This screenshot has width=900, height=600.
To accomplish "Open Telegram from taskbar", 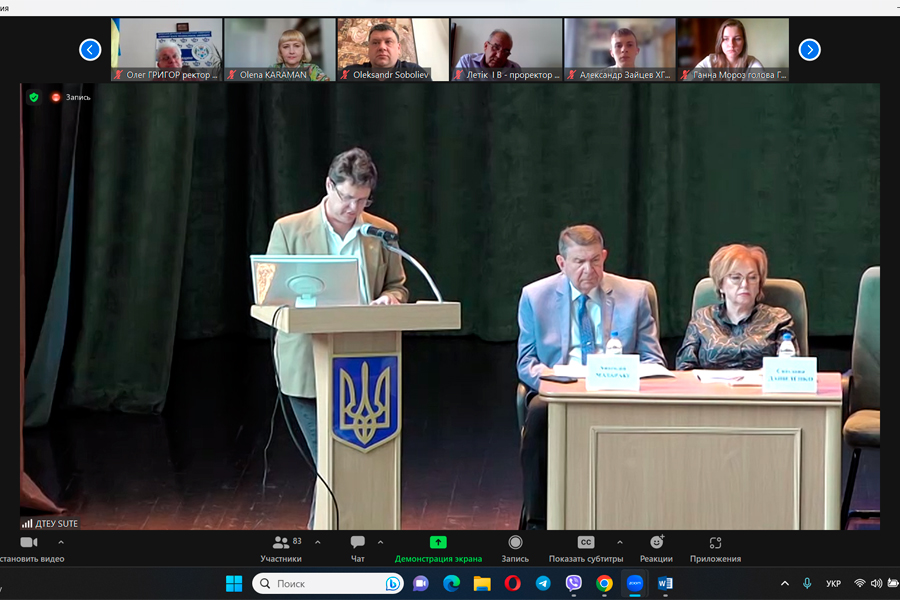I will (543, 584).
